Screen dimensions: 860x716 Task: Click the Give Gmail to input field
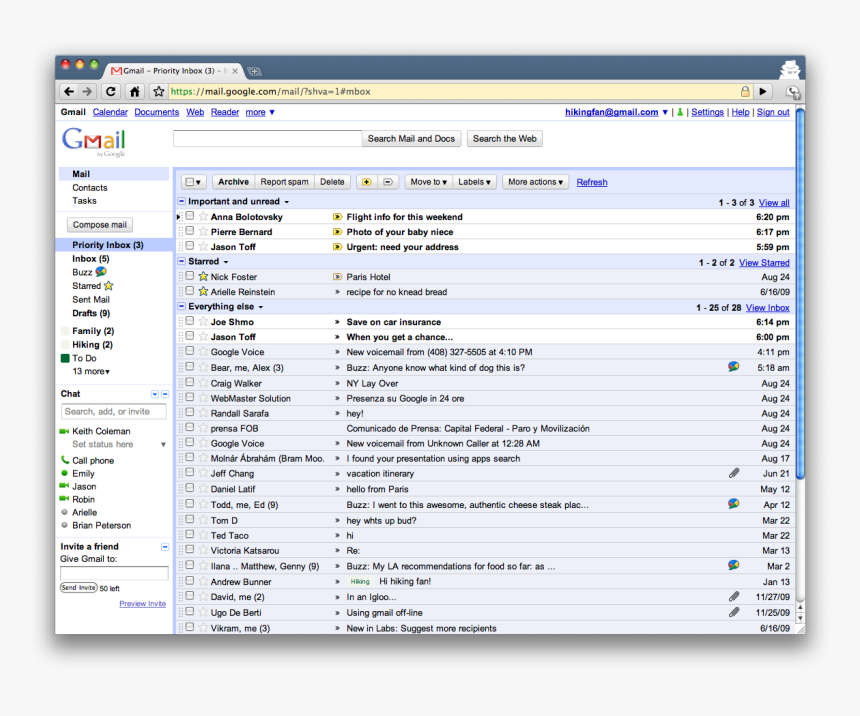[112, 572]
